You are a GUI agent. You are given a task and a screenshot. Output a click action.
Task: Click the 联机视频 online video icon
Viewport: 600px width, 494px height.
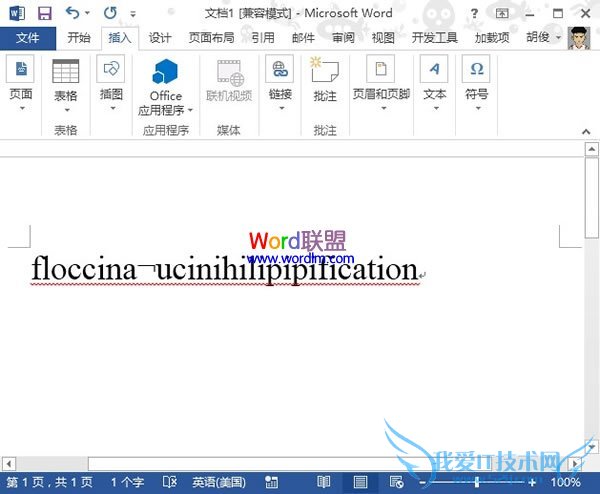pos(230,72)
